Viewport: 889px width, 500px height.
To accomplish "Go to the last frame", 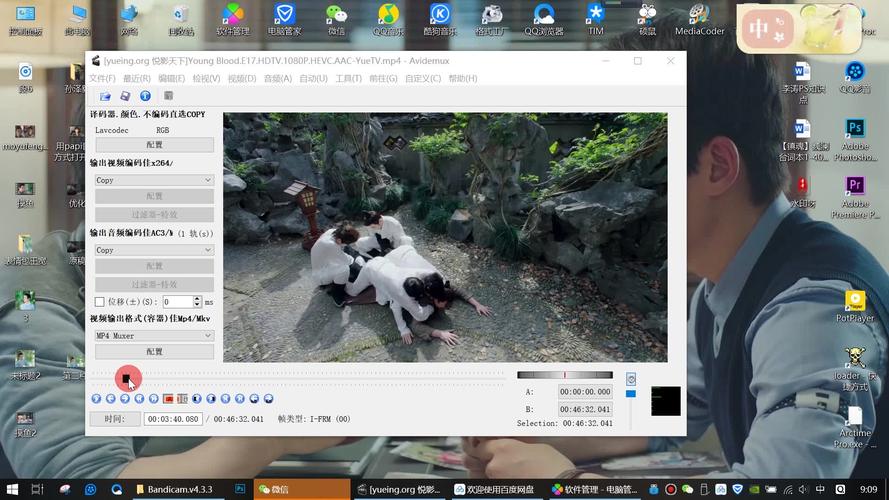I will point(240,399).
